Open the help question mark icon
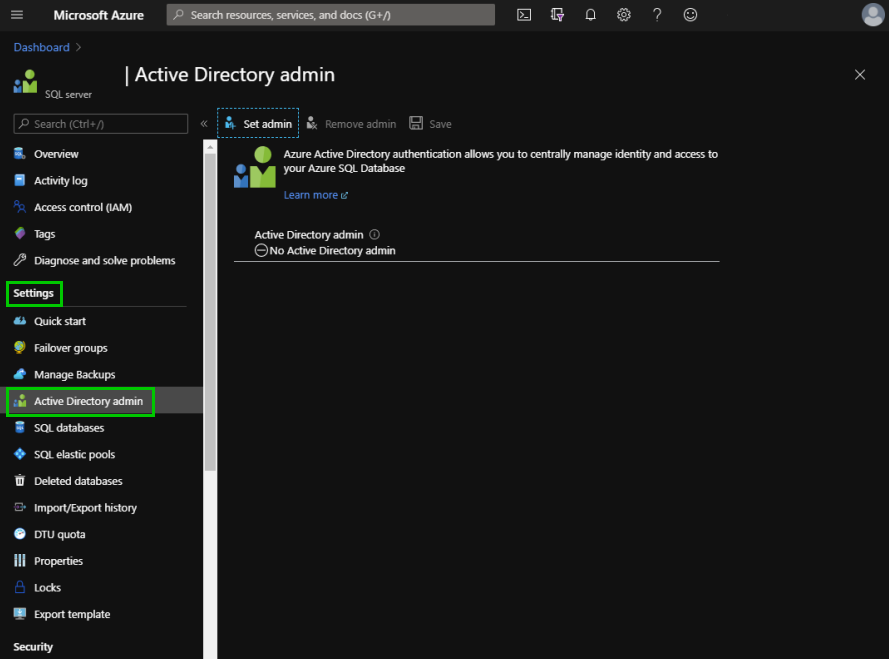The width and height of the screenshot is (889, 659). pyautogui.click(x=657, y=15)
